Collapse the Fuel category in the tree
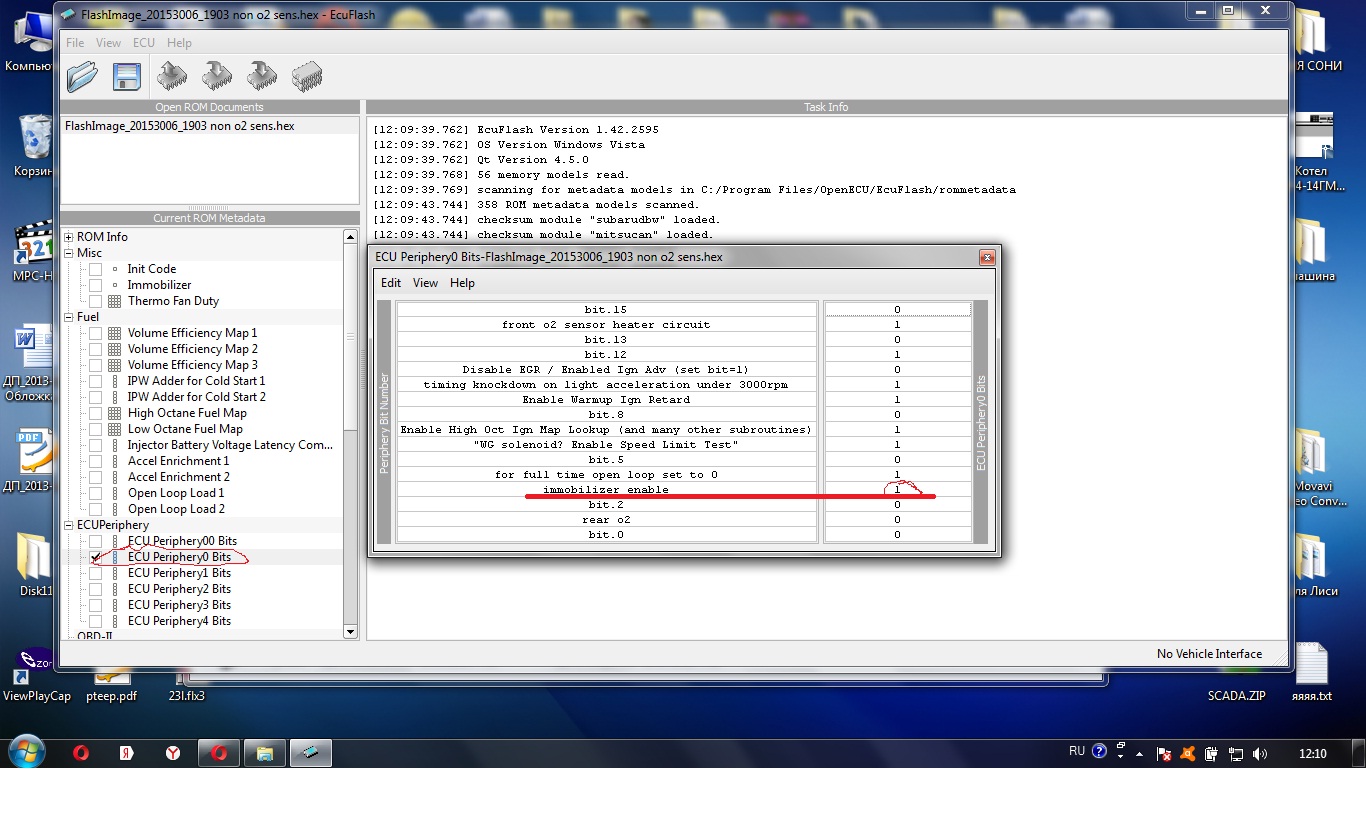The width and height of the screenshot is (1366, 820). click(x=69, y=317)
